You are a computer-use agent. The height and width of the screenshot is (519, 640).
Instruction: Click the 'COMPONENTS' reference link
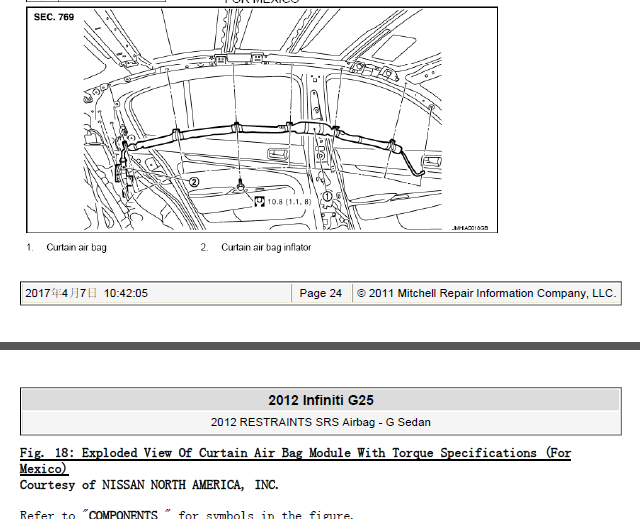click(x=123, y=515)
